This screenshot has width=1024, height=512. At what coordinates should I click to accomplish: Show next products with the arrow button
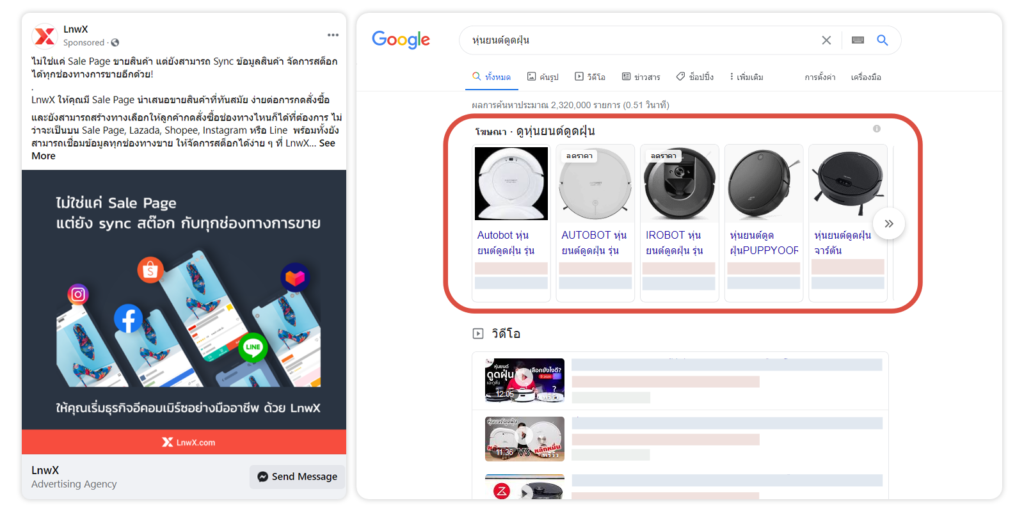888,223
